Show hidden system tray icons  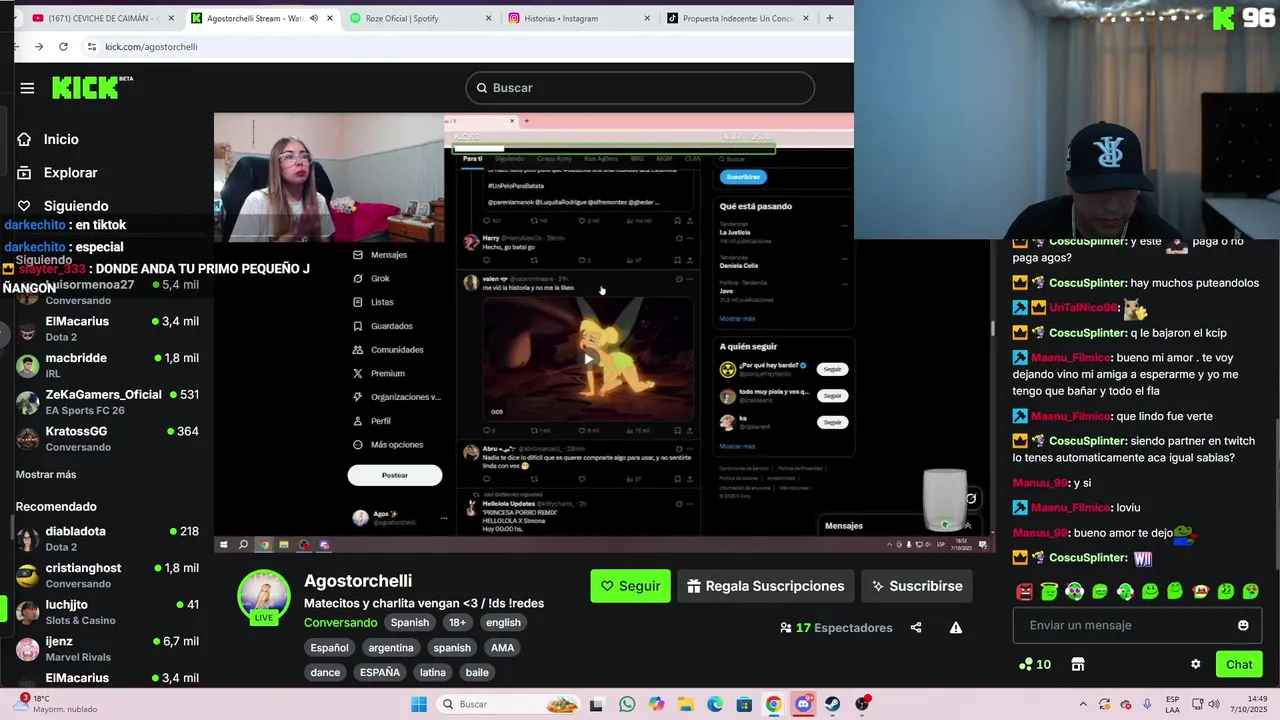[x=1084, y=704]
